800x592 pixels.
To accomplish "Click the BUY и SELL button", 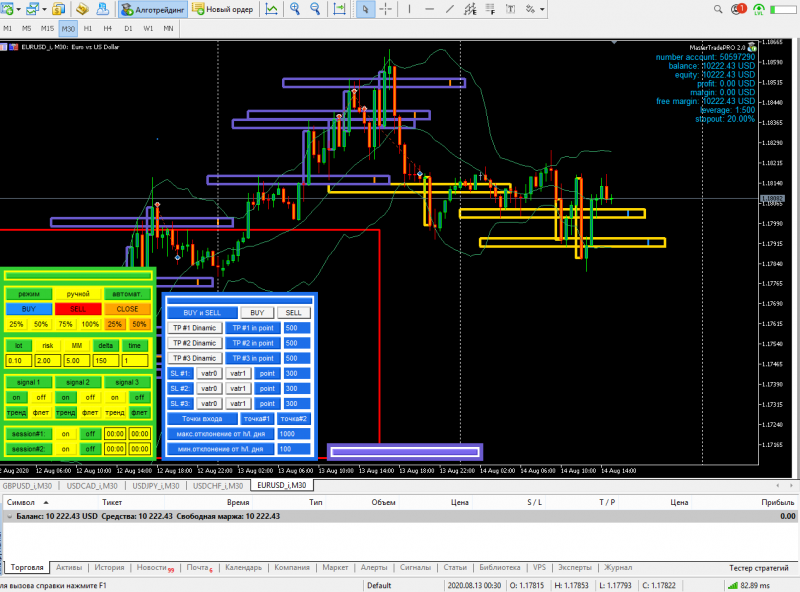I will (x=202, y=313).
